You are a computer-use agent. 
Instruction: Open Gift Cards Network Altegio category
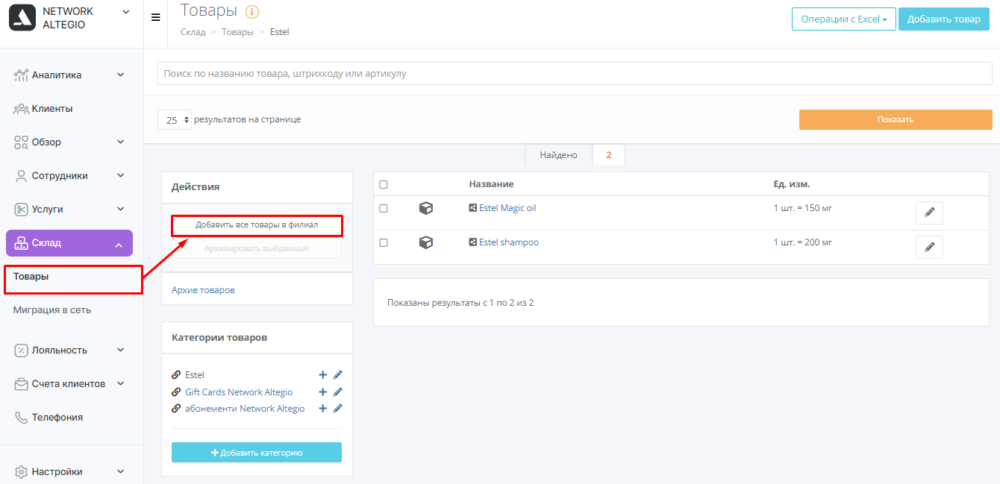[x=239, y=392]
